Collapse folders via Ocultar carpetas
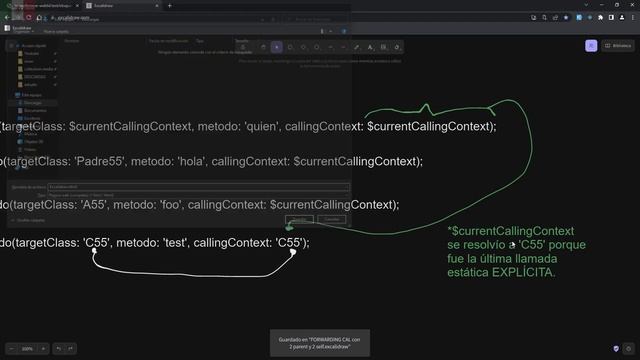The width and height of the screenshot is (640, 360). click(x=28, y=220)
